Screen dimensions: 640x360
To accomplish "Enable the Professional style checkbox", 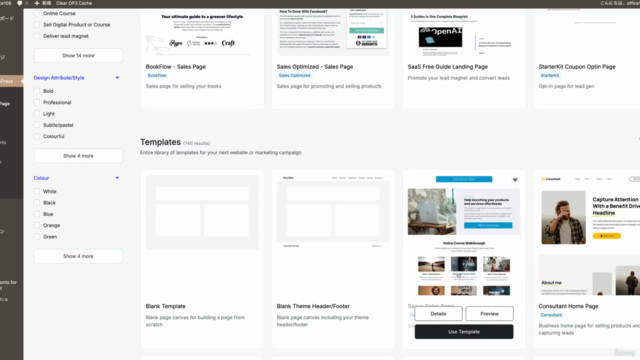I will coord(37,102).
